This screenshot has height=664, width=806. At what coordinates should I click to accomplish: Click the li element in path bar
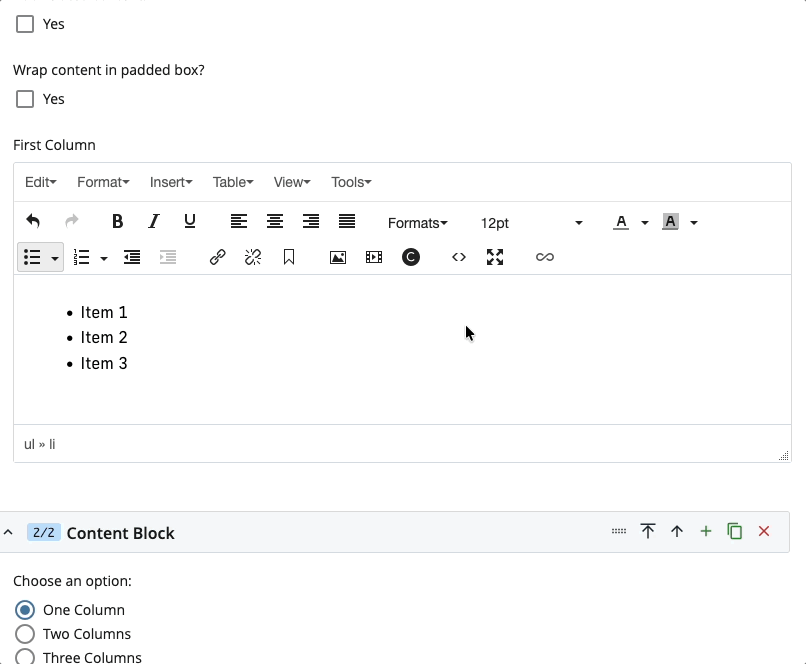pyautogui.click(x=52, y=444)
